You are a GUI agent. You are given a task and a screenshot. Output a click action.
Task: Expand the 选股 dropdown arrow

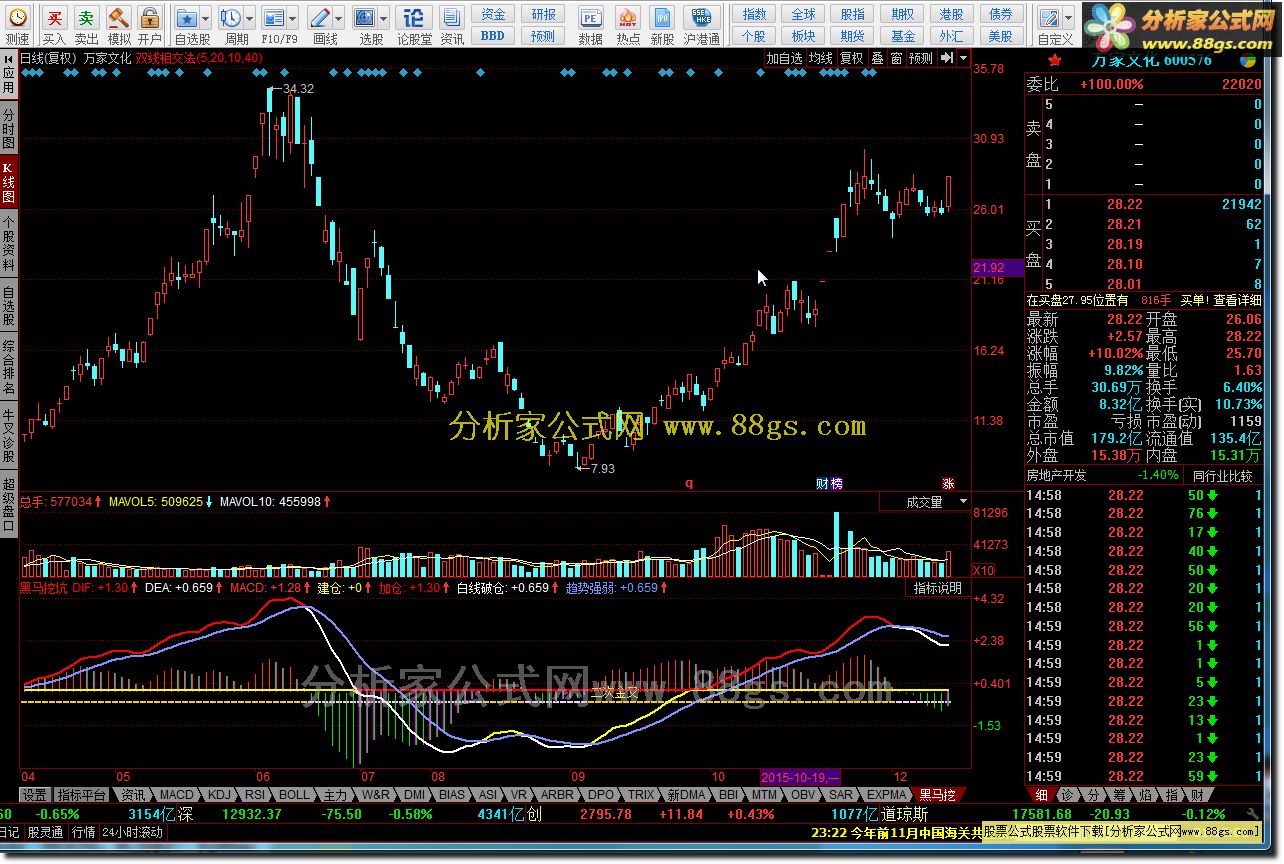pos(384,18)
